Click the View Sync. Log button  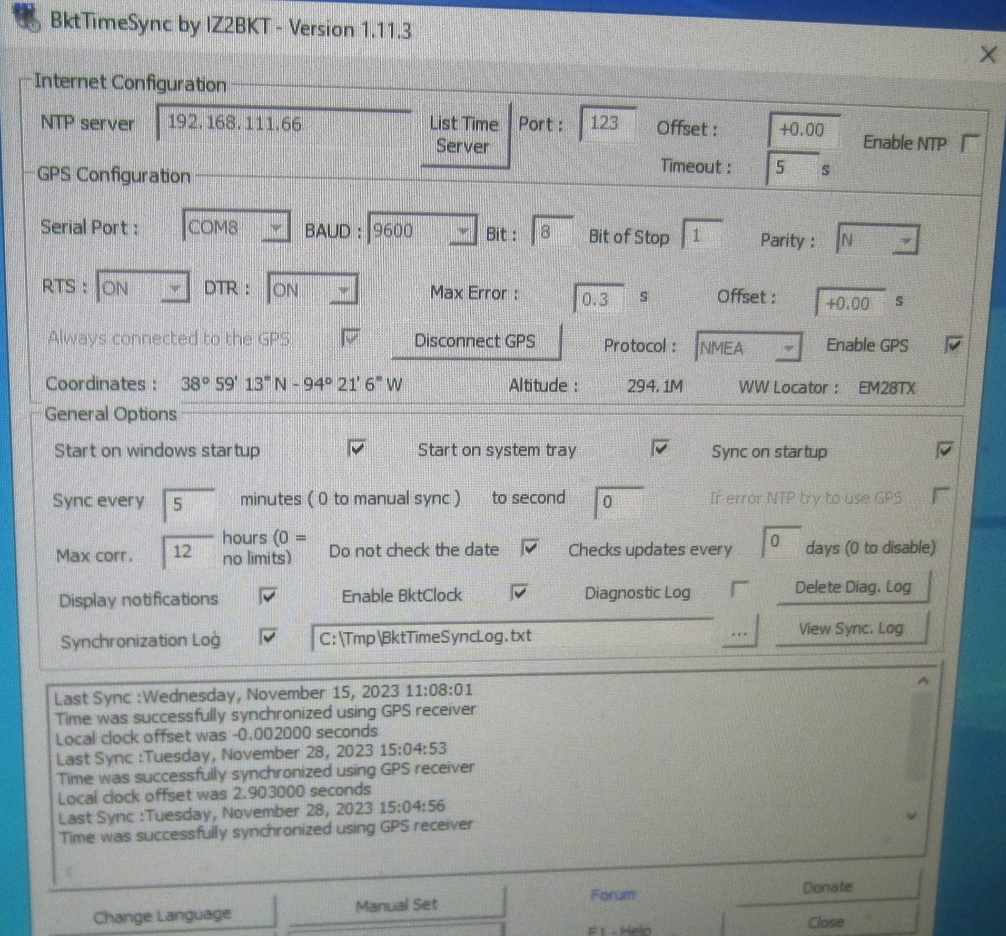(850, 629)
